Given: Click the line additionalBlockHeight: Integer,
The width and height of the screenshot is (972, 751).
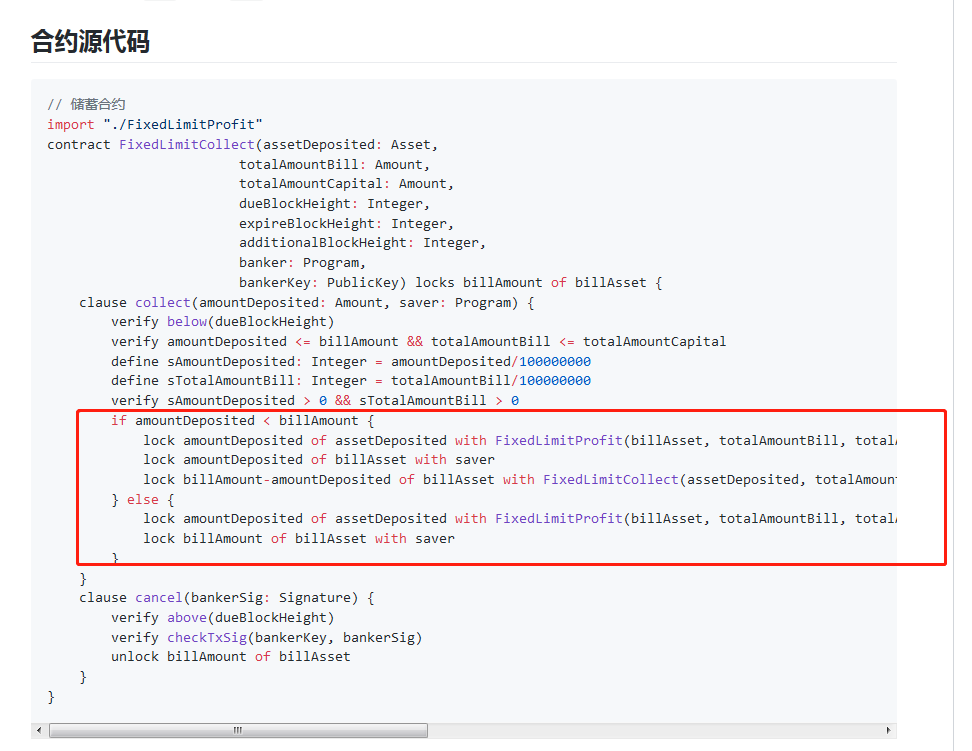Looking at the screenshot, I should click(363, 242).
